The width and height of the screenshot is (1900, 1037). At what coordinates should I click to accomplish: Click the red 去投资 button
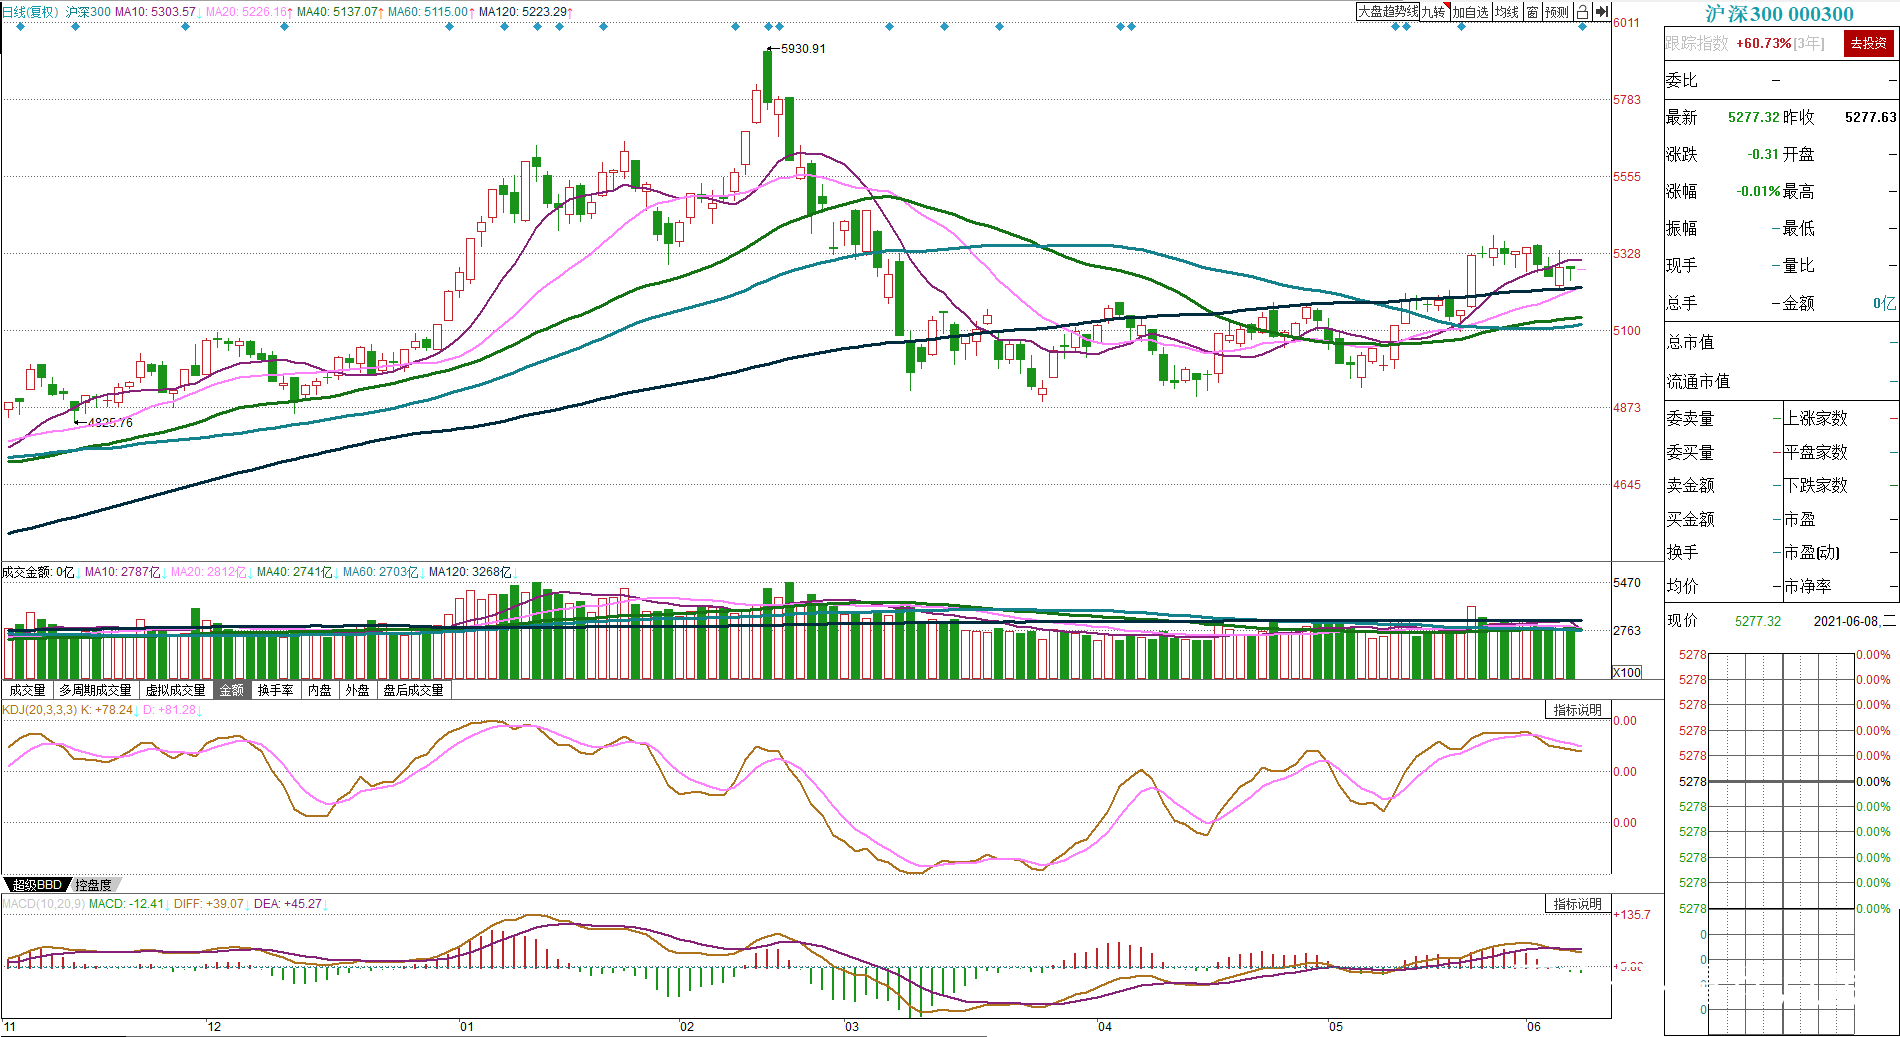pyautogui.click(x=1868, y=43)
